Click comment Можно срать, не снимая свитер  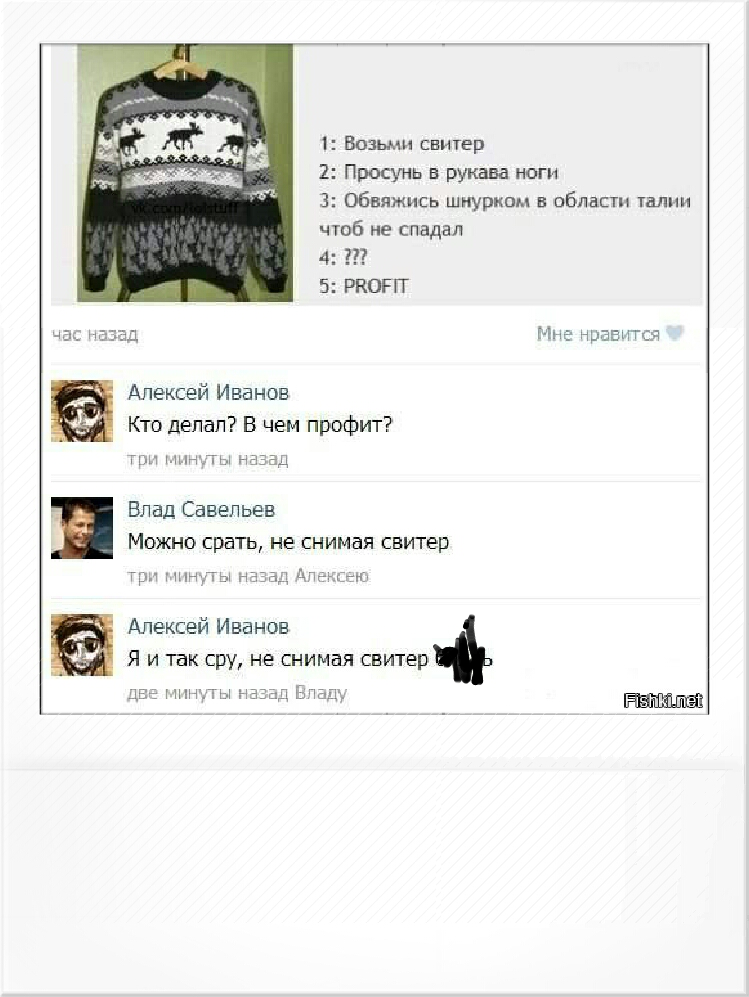point(289,542)
